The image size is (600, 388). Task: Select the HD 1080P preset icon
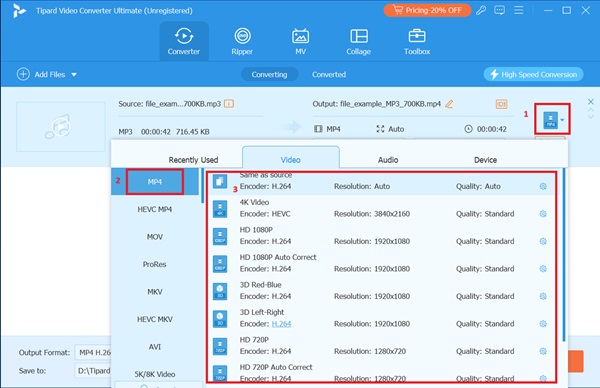[220, 236]
